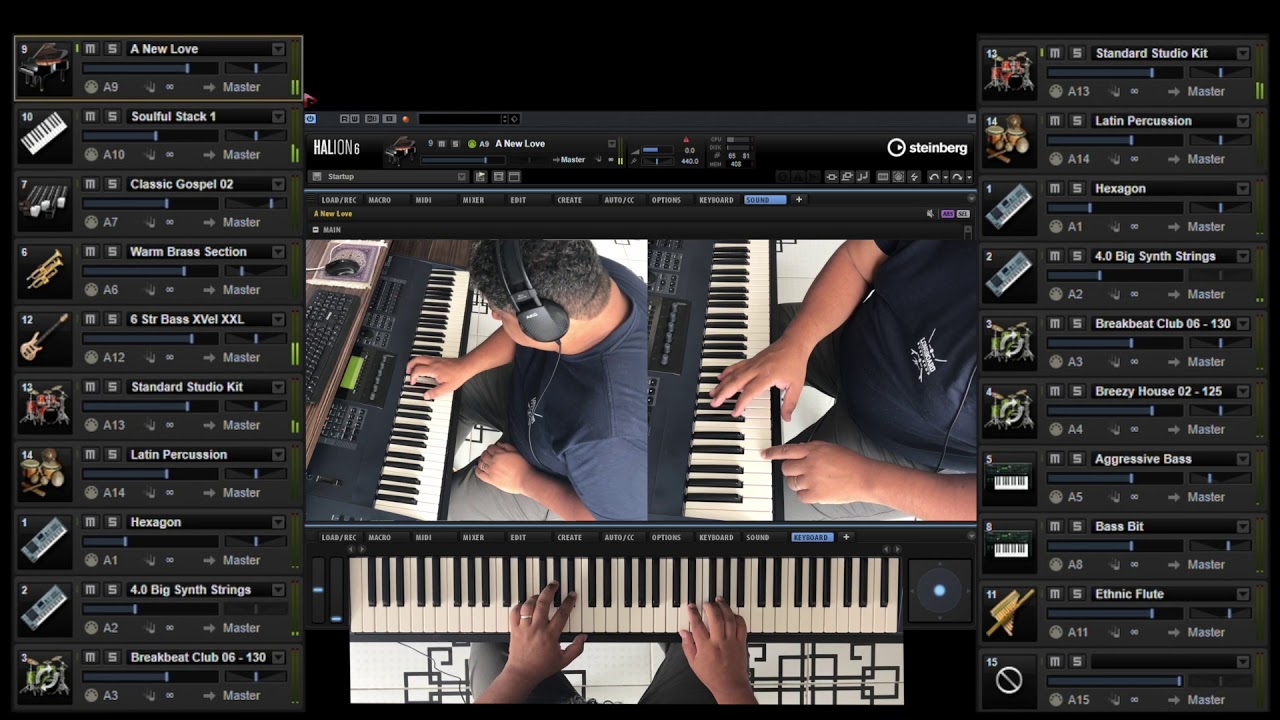Image resolution: width=1280 pixels, height=720 pixels.
Task: Click the orange record dot in plugin header
Action: coord(406,119)
